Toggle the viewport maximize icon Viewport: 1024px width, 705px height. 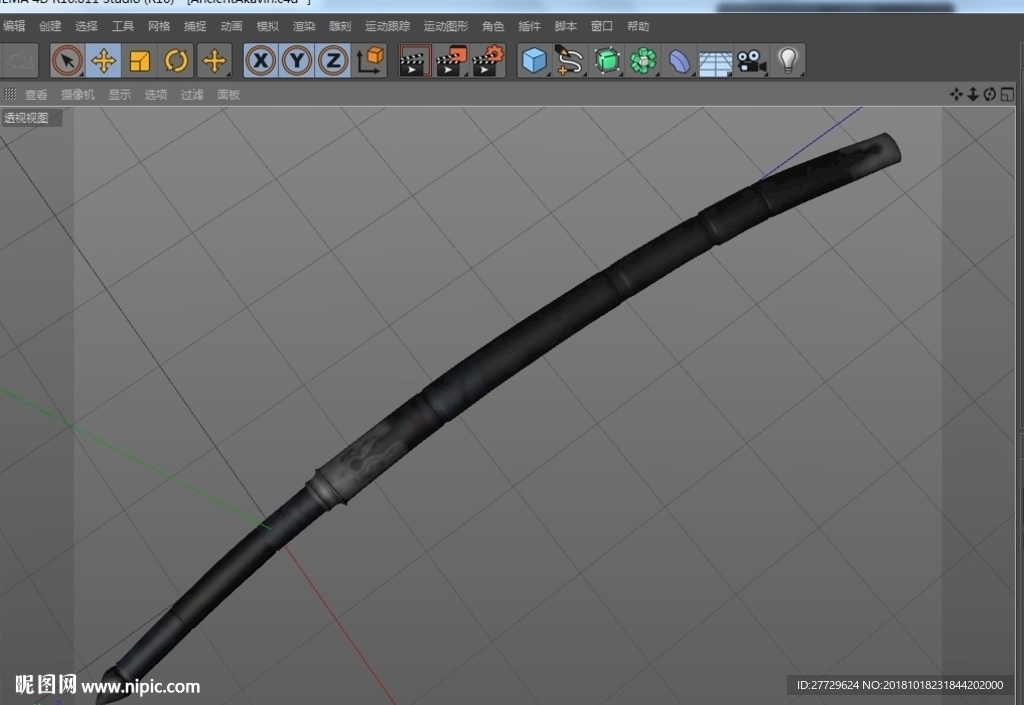click(1007, 95)
